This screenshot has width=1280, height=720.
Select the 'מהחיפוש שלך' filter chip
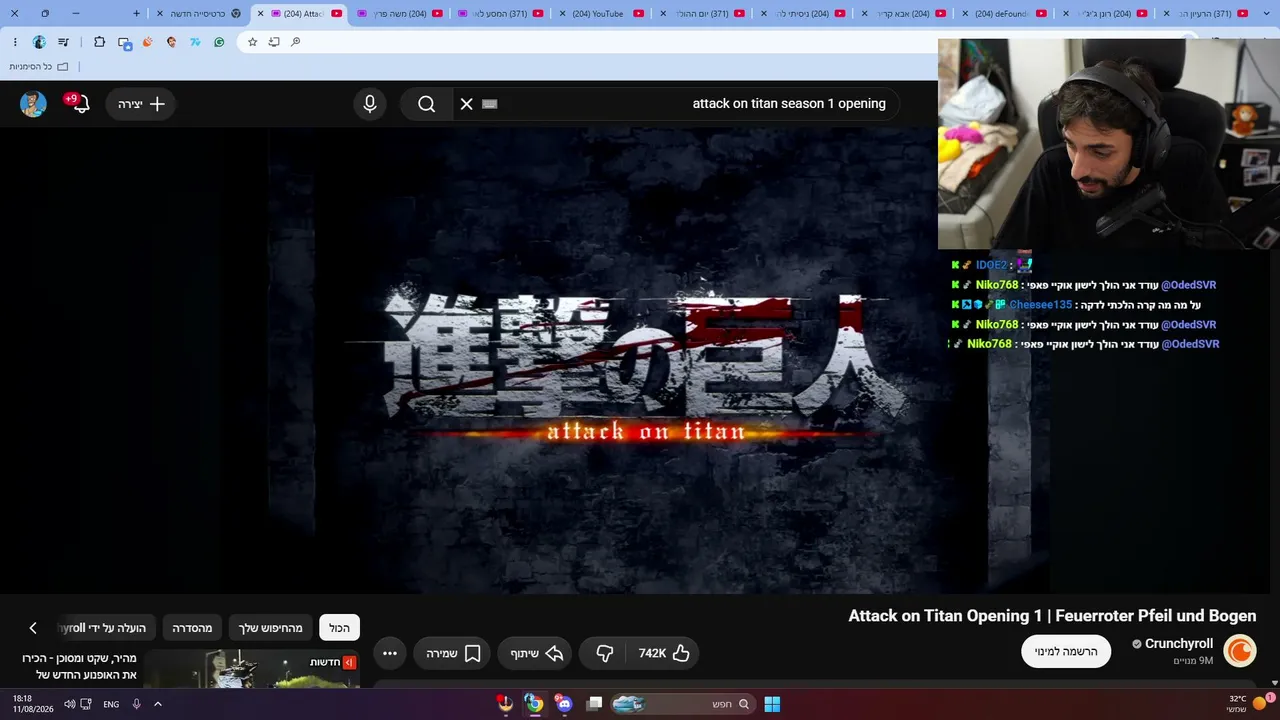270,628
